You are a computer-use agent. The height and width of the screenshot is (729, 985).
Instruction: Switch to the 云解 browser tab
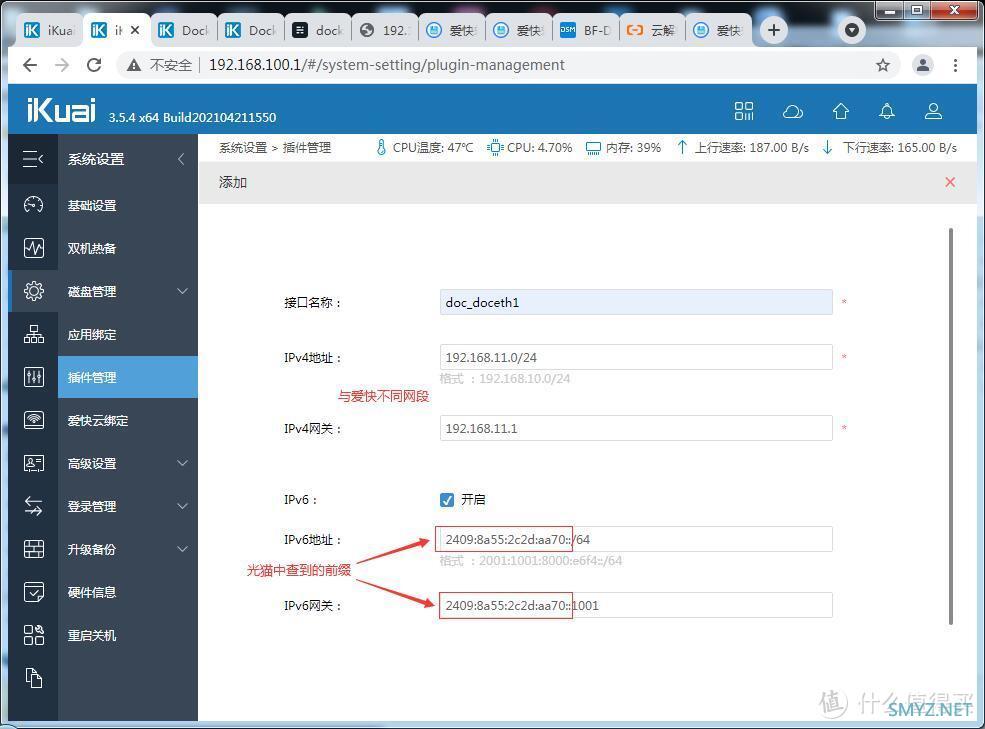(653, 30)
